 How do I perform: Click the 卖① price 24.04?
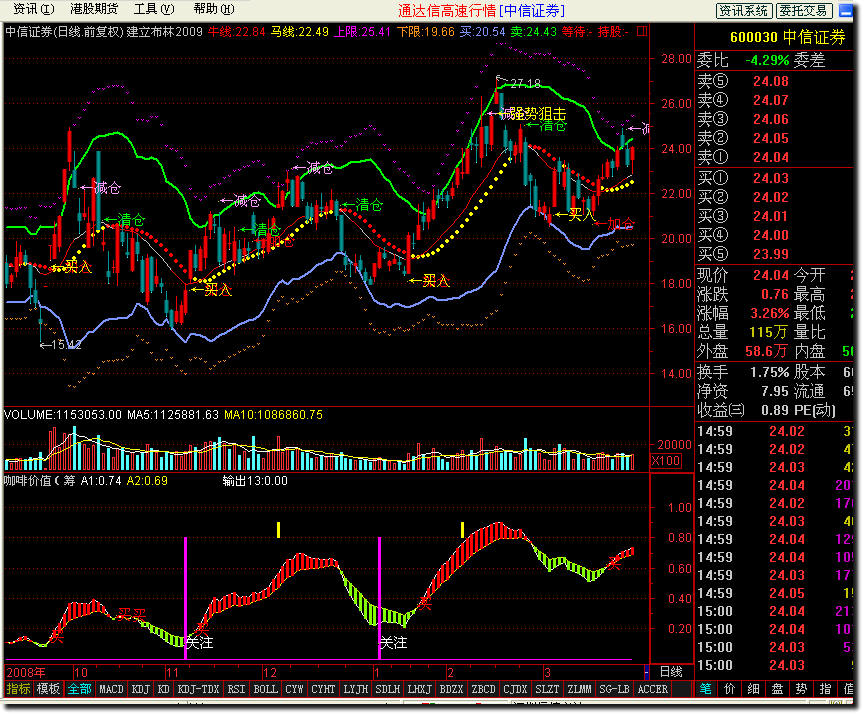(x=771, y=157)
